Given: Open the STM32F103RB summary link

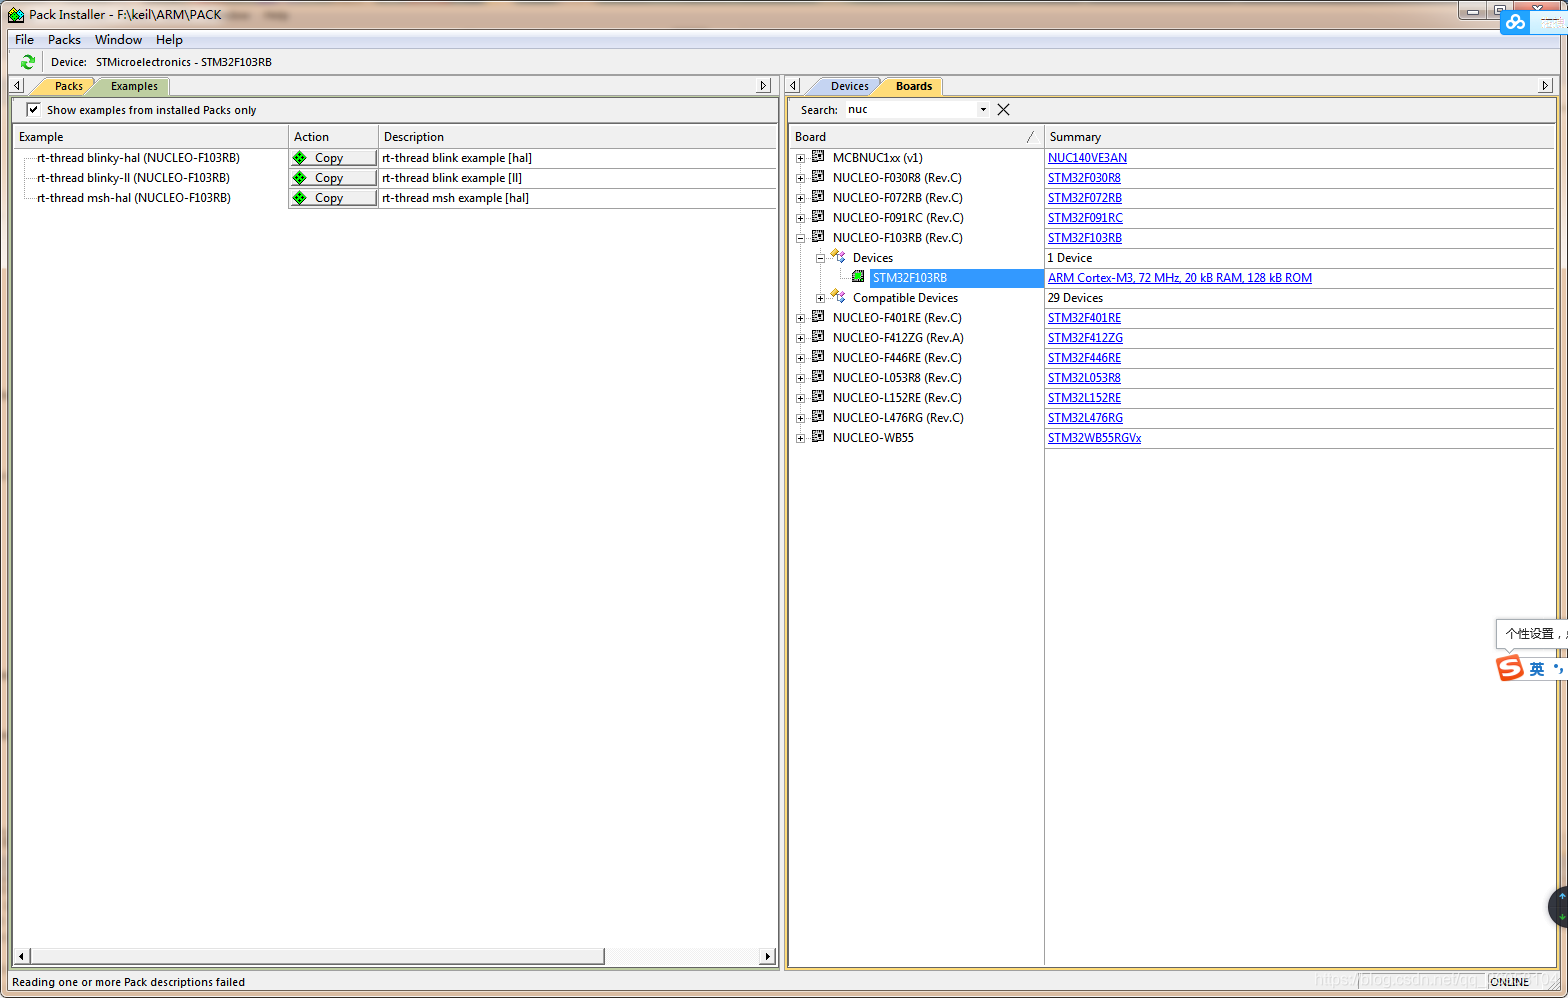Looking at the screenshot, I should (1085, 238).
